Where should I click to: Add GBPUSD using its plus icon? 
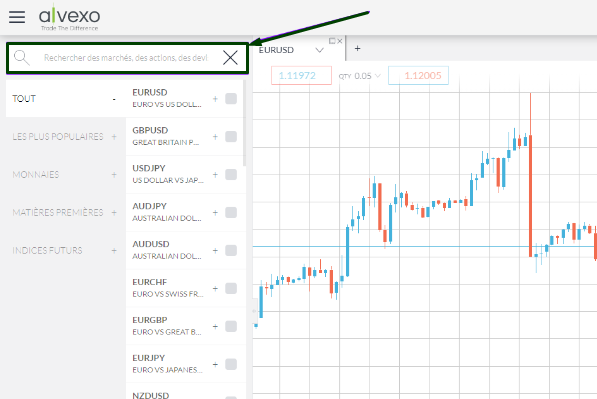click(x=215, y=137)
